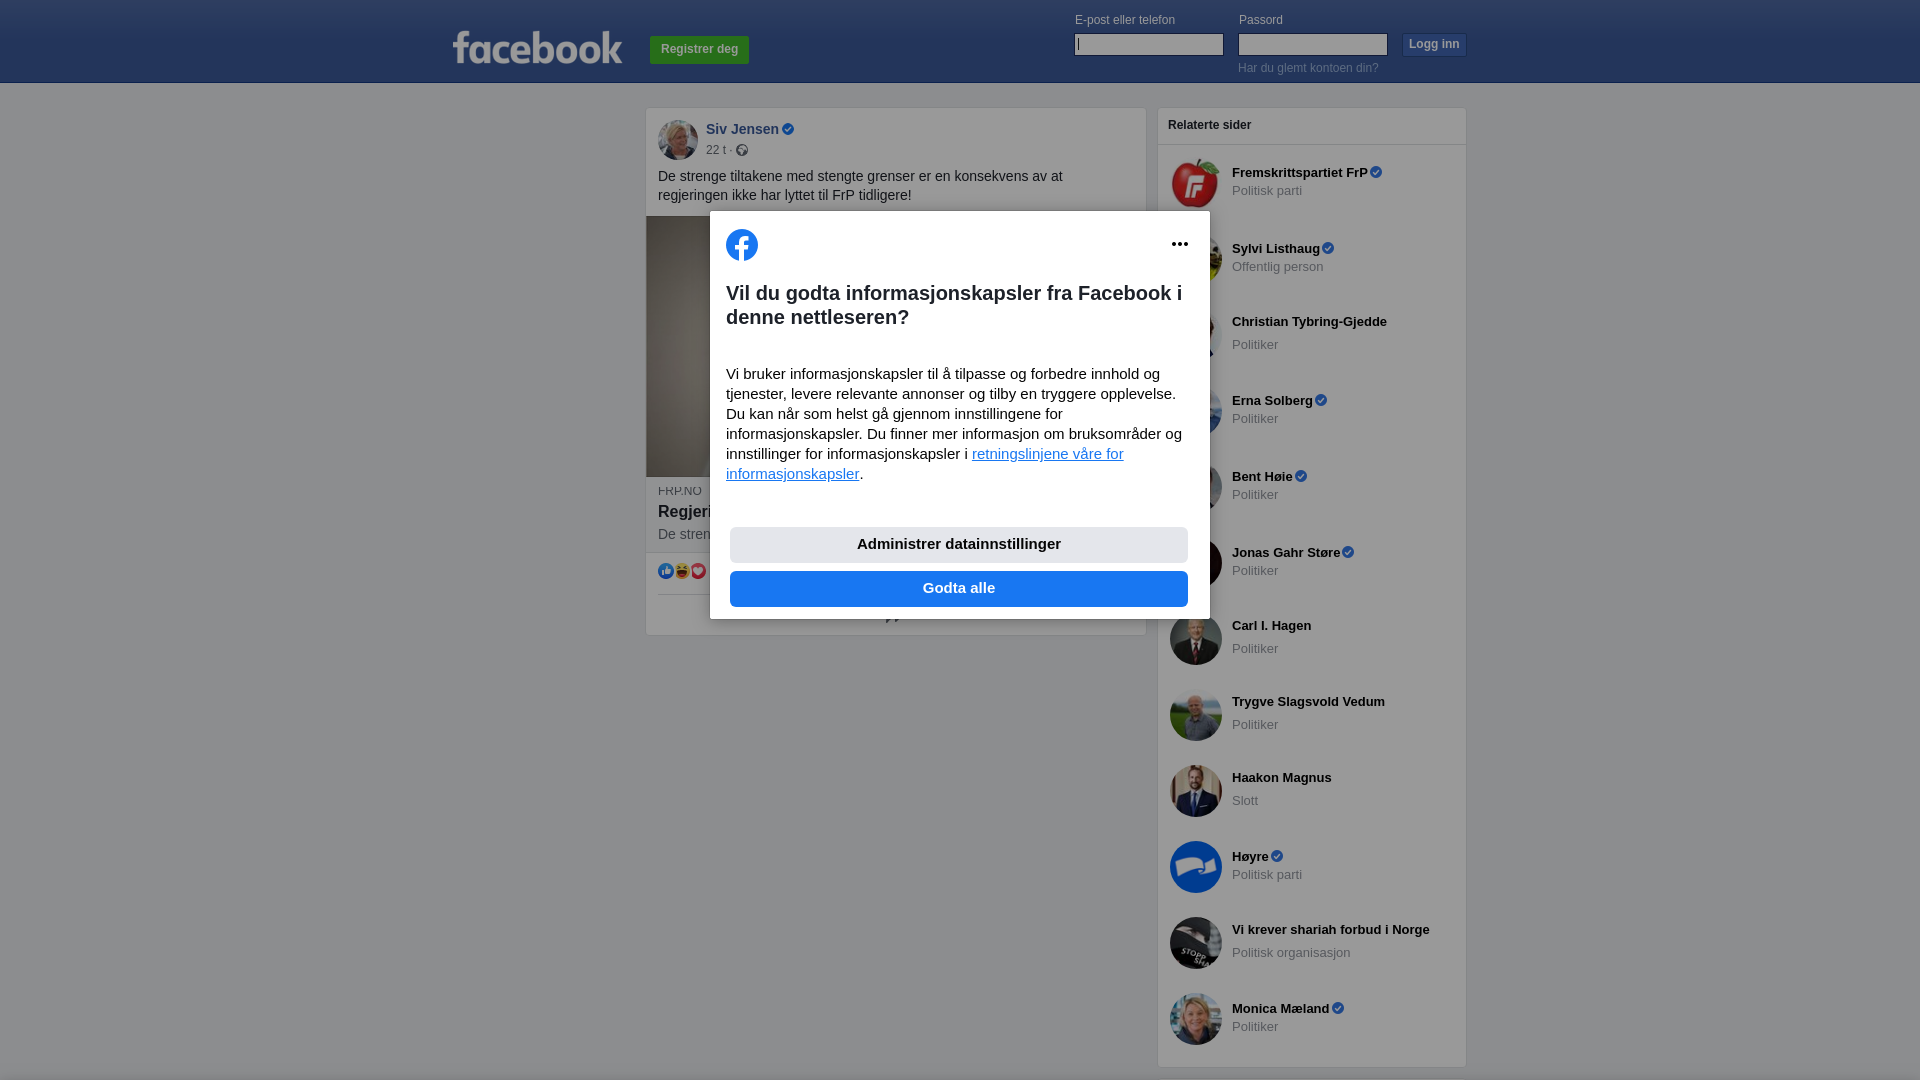Click the public globe icon on post
Screen dimensions: 1920x1080
point(742,150)
